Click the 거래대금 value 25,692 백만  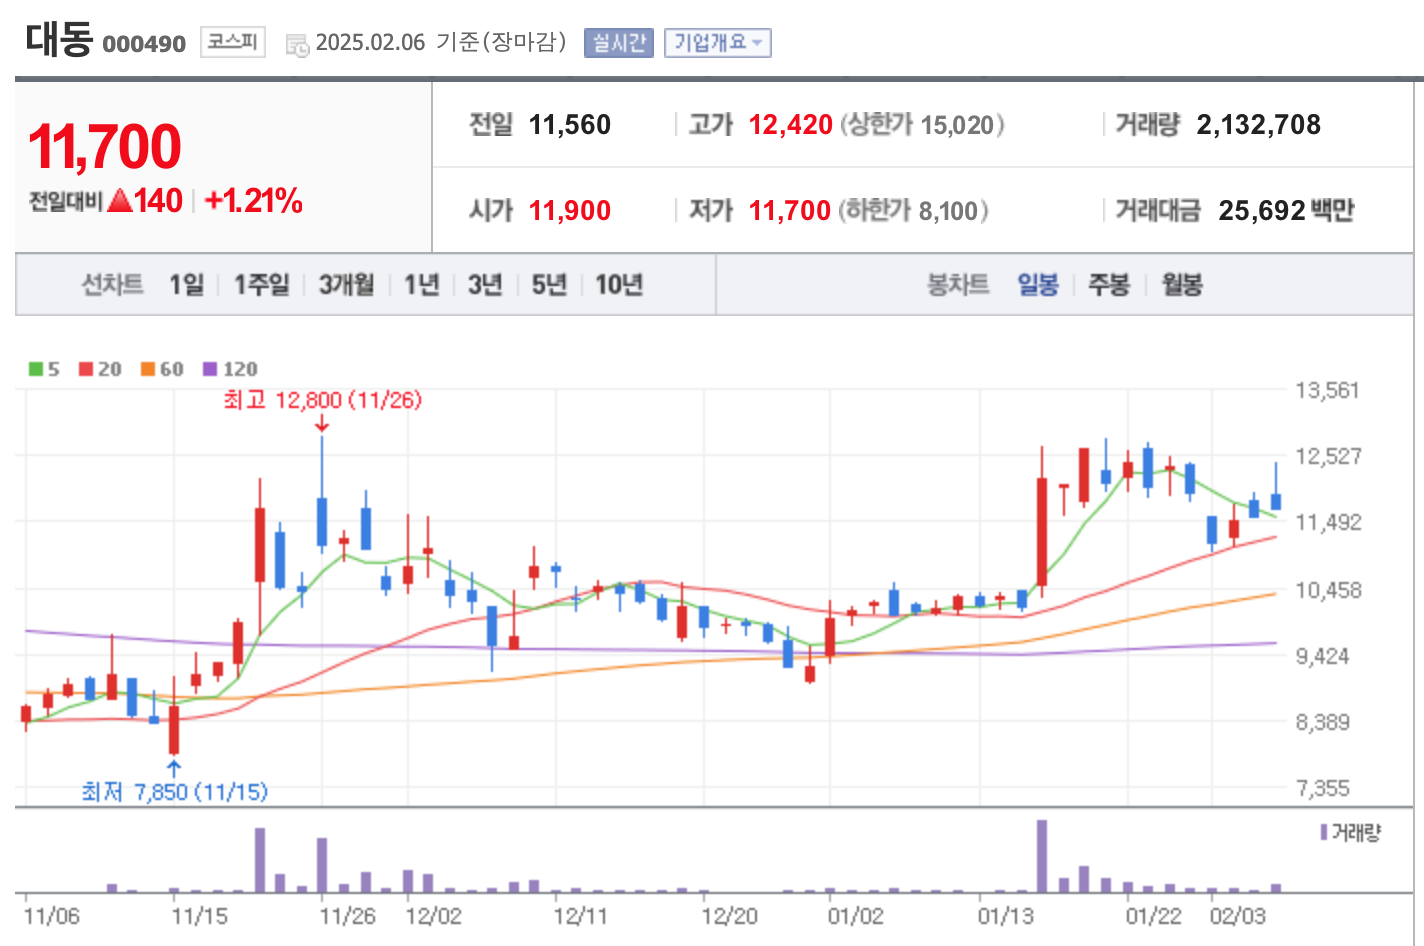[1286, 211]
